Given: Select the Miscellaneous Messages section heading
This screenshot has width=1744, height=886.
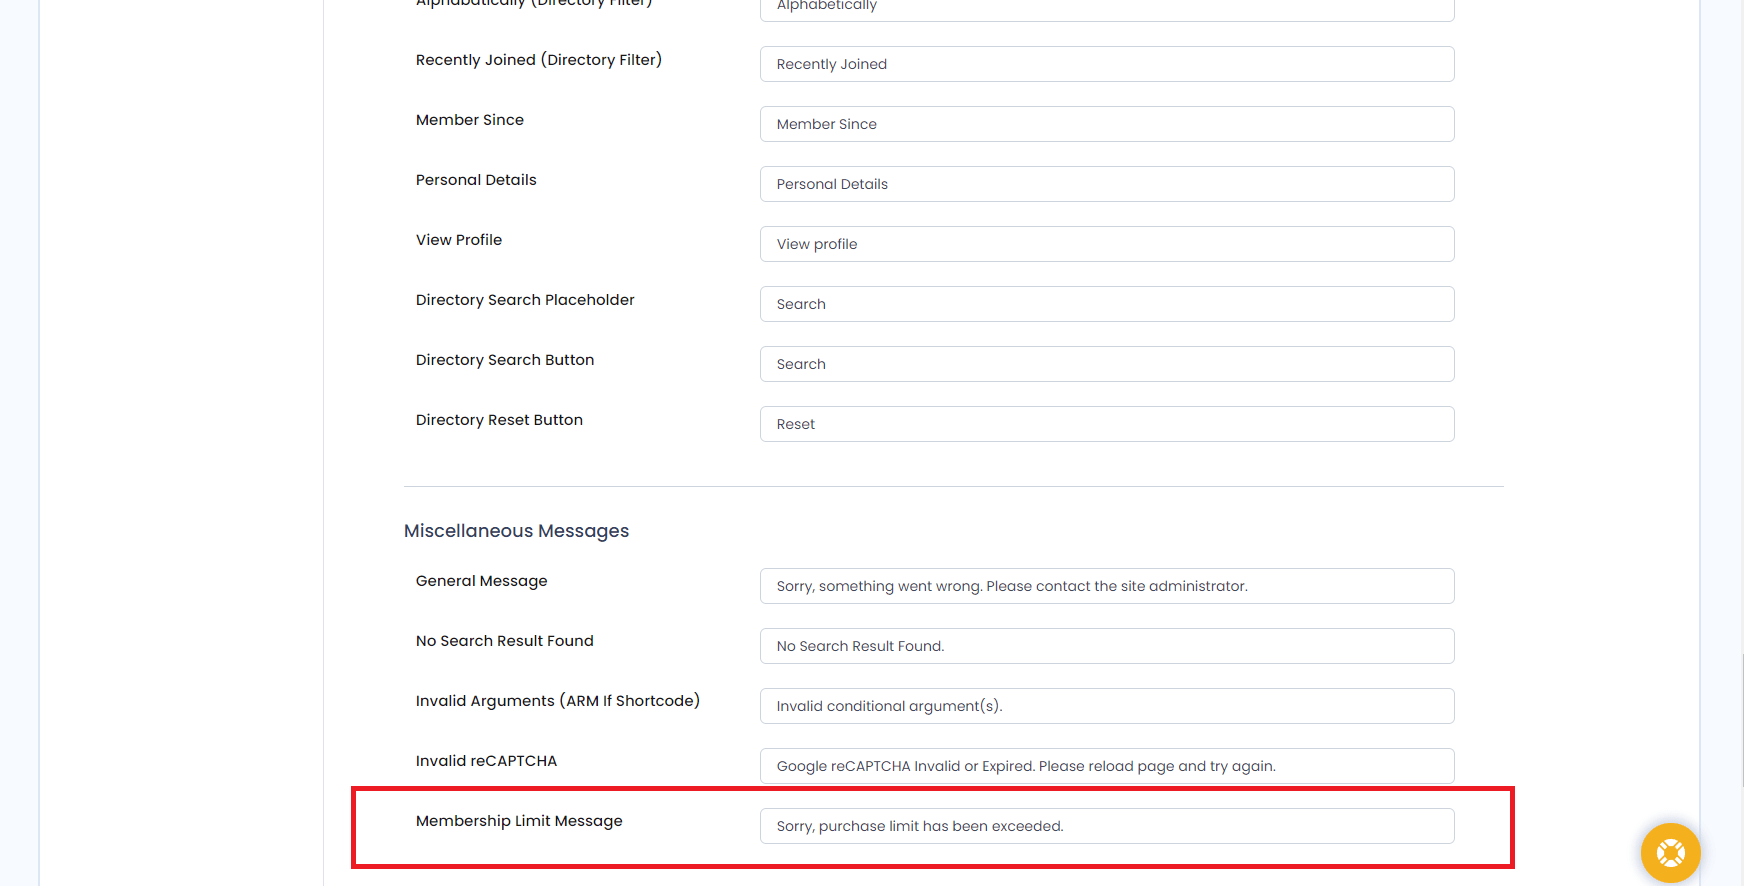Looking at the screenshot, I should (x=516, y=531).
